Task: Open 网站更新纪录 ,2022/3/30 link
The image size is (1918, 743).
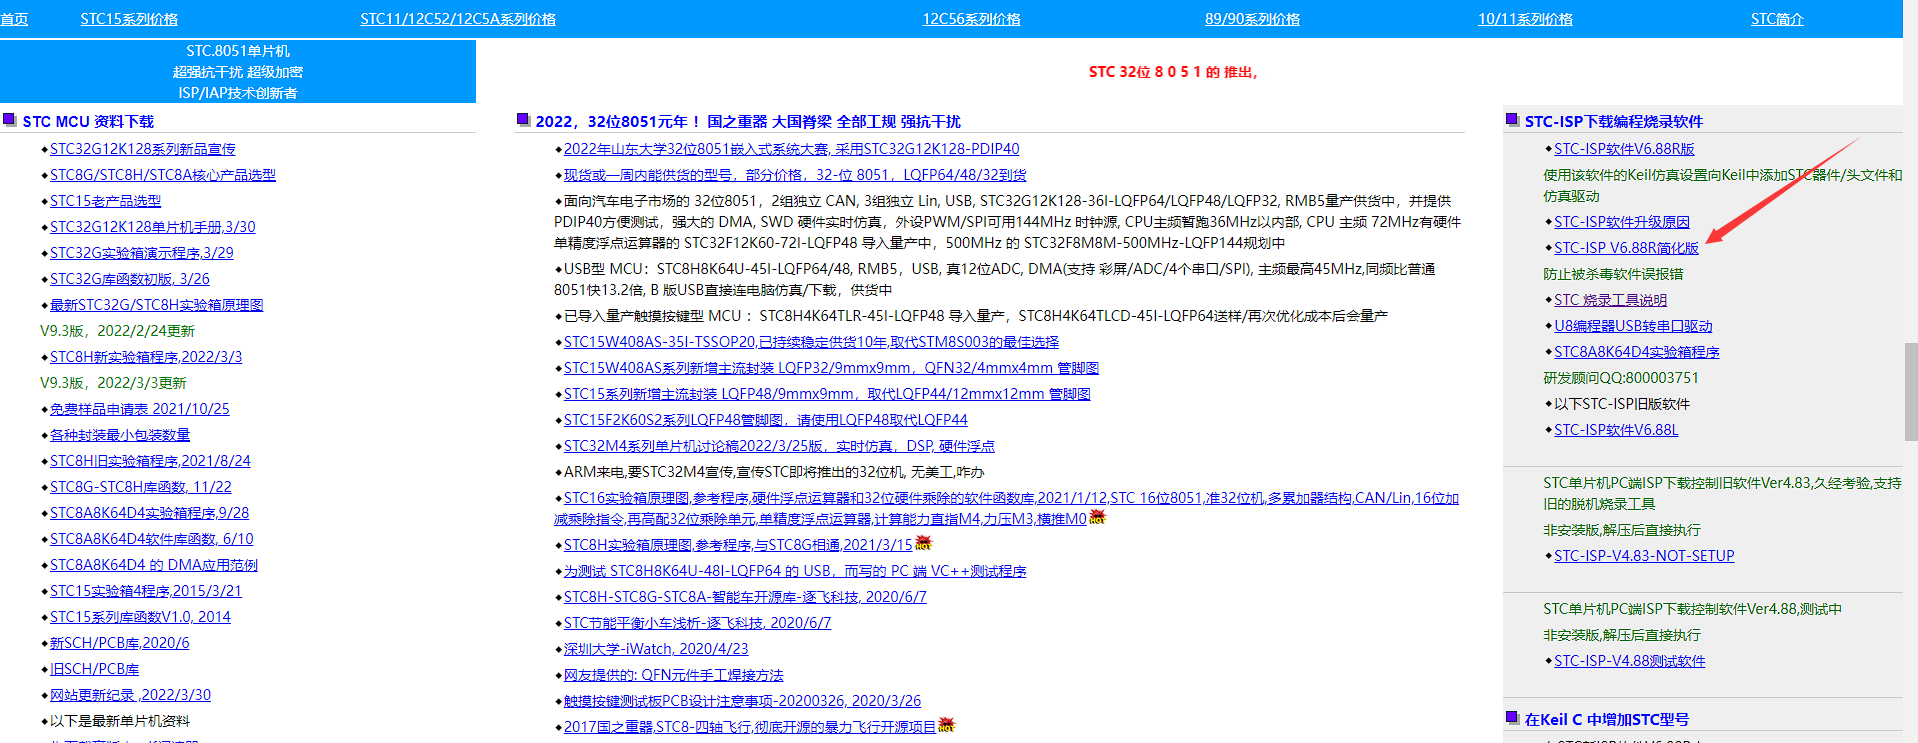Action: click(x=130, y=695)
